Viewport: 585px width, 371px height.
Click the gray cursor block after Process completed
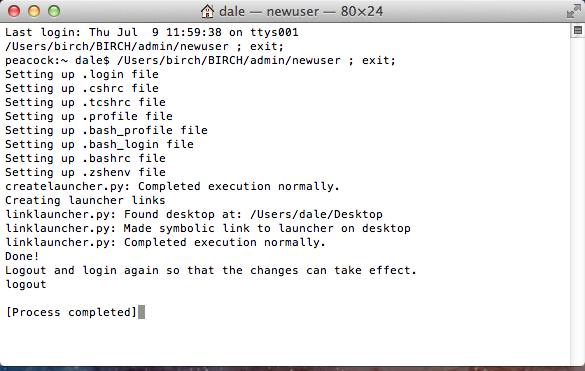tap(141, 312)
